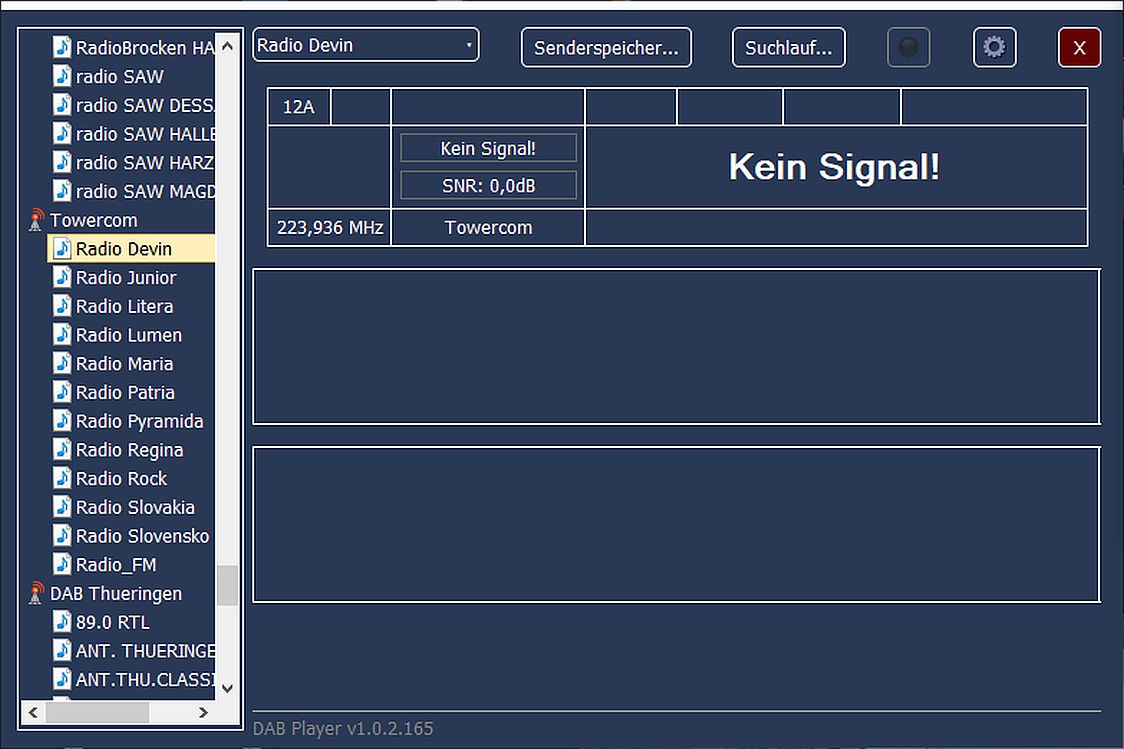Click the note icon beside radio SAW MAGD
Image resolution: width=1124 pixels, height=749 pixels.
point(62,191)
